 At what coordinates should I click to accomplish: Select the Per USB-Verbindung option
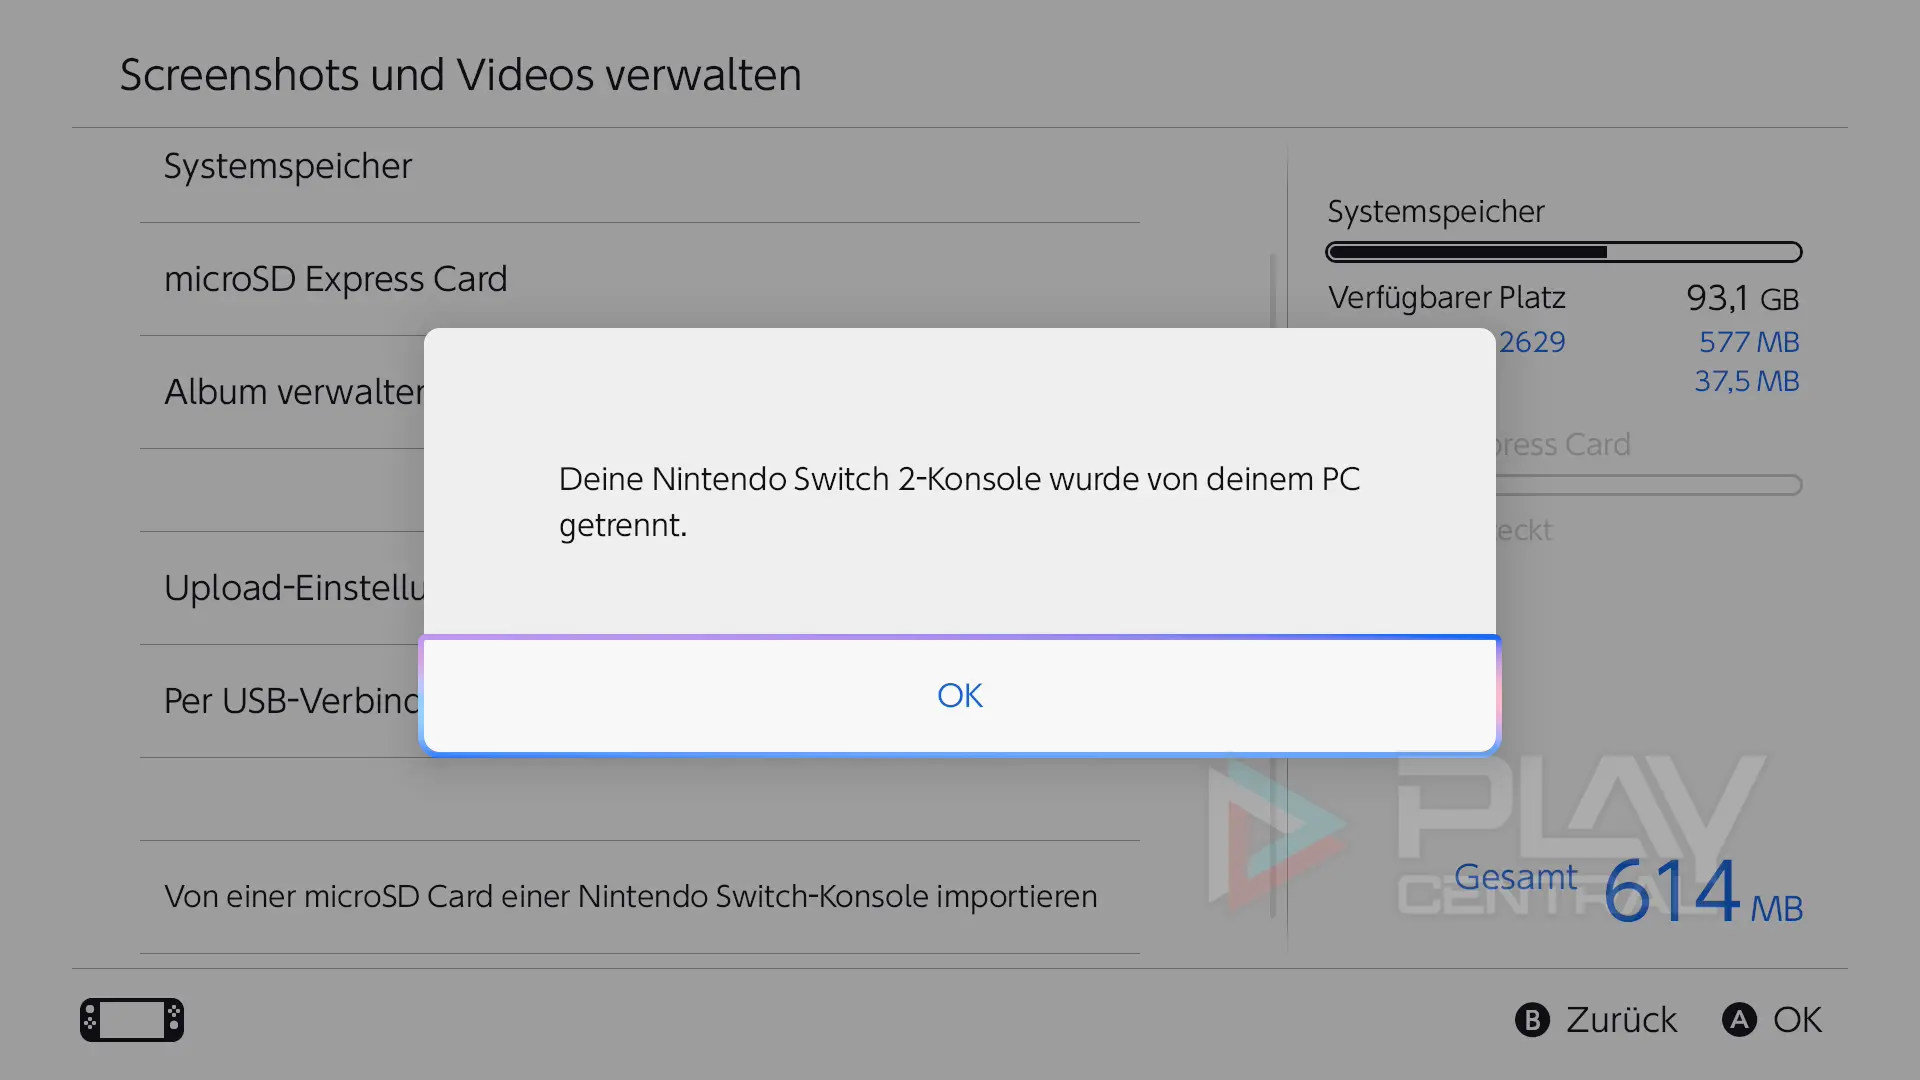[x=282, y=701]
